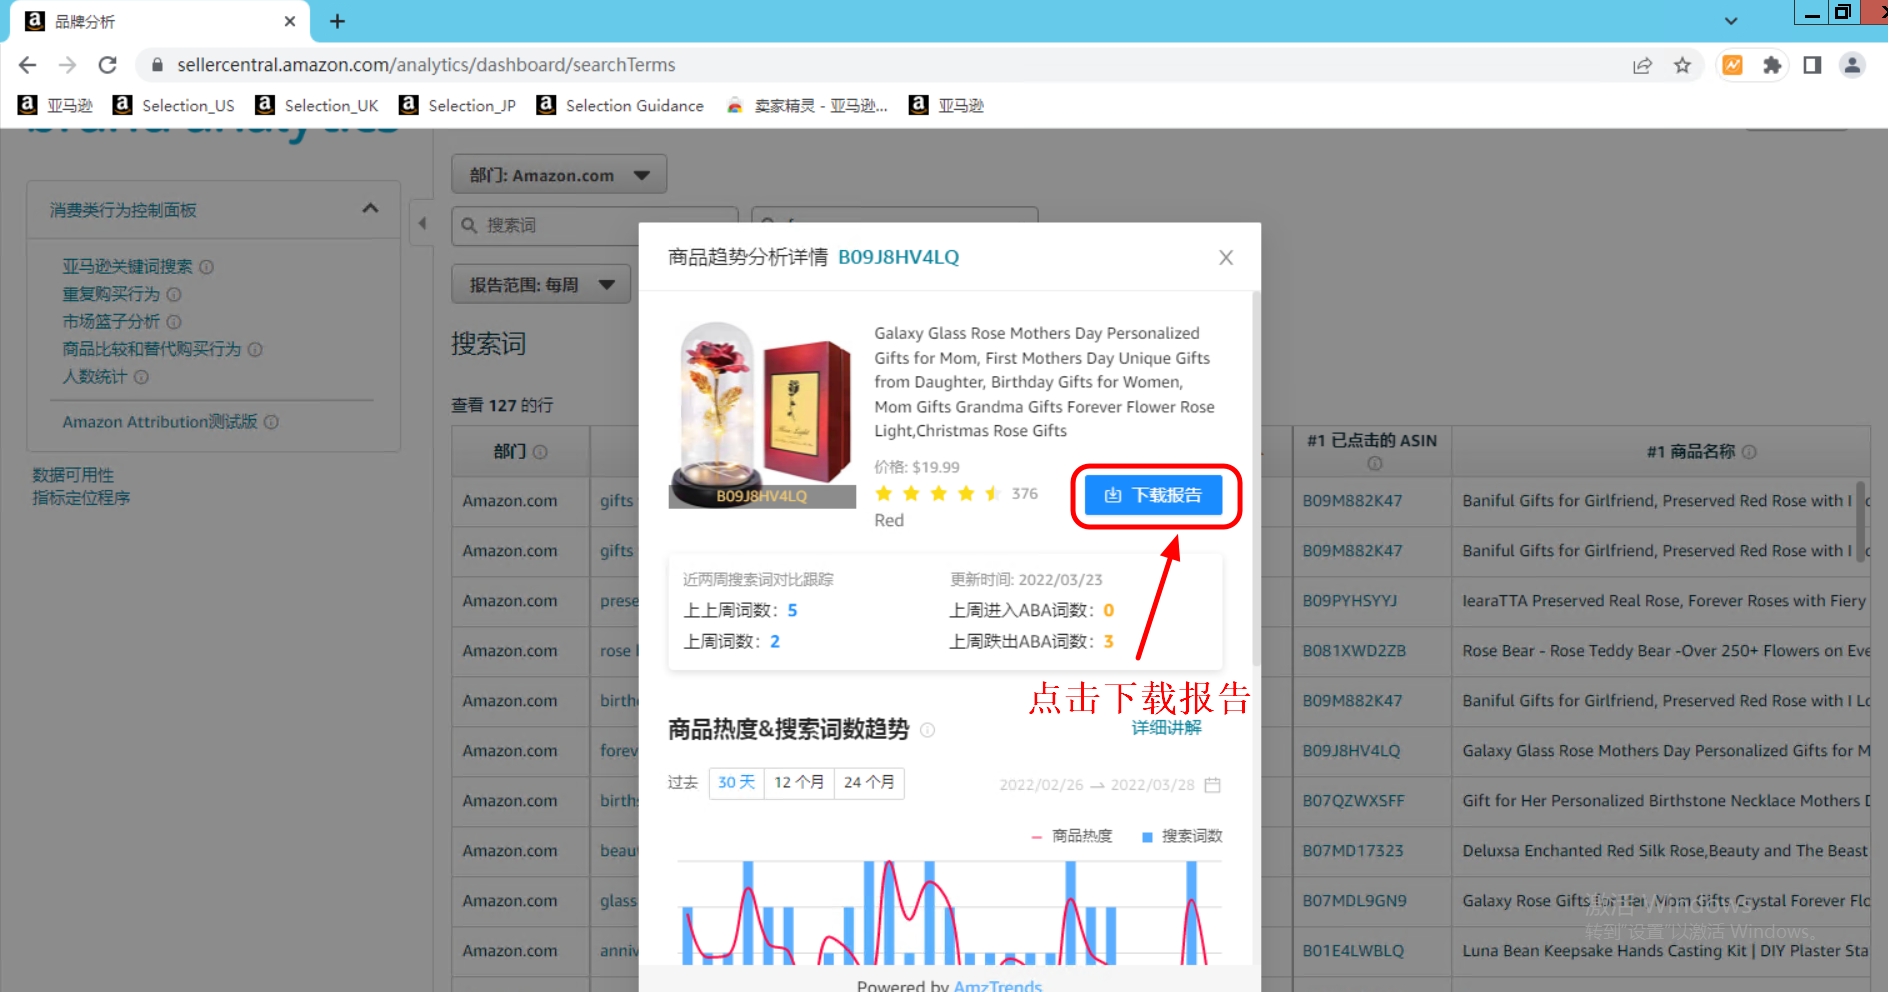Click the share icon in address bar
Viewport: 1889px width, 992px height.
tap(1642, 64)
